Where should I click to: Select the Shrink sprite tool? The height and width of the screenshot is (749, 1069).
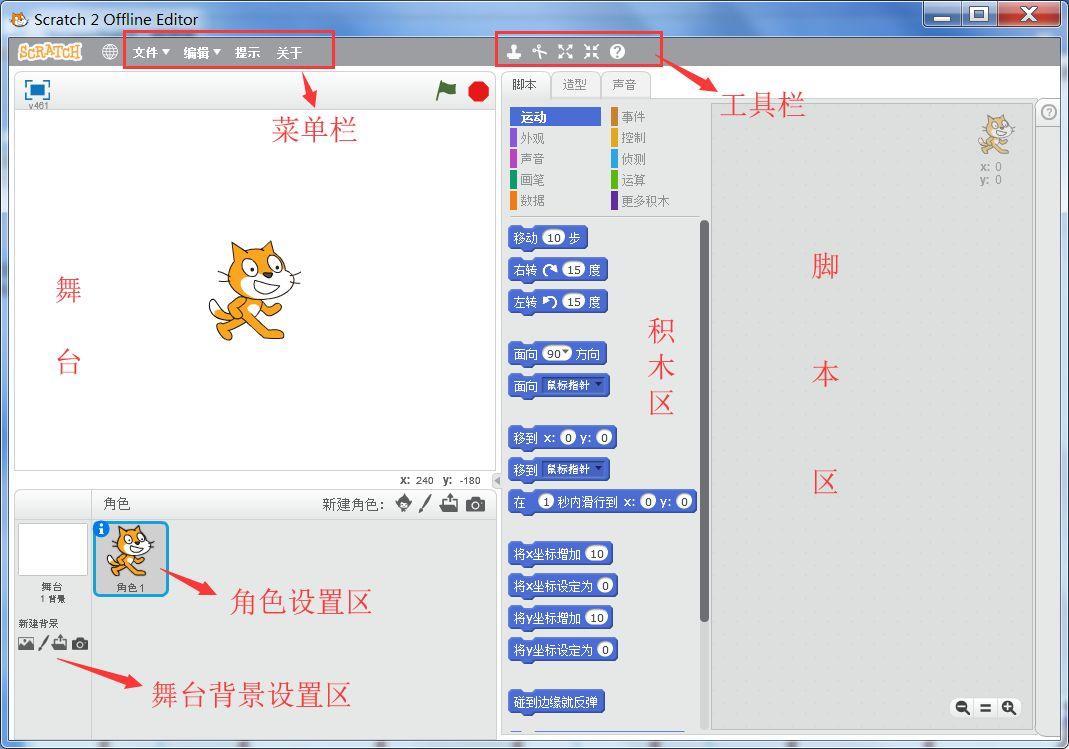tap(591, 52)
